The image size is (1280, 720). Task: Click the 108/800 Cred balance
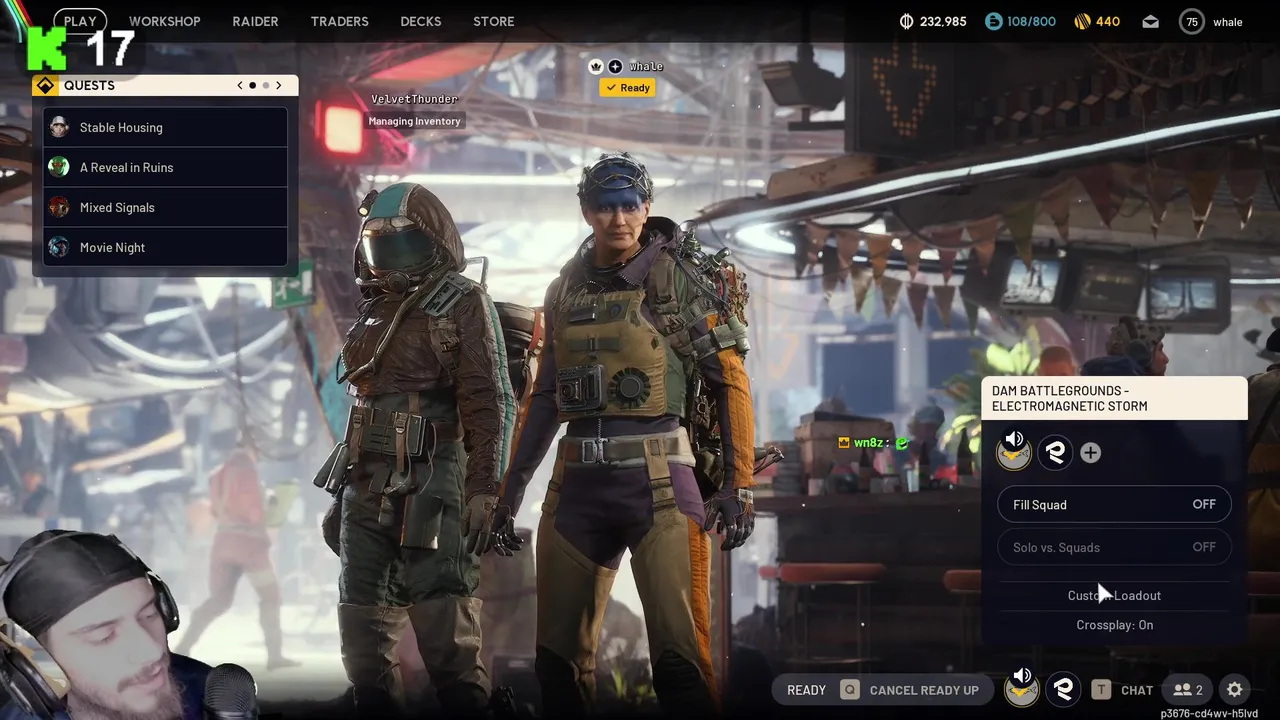[x=1031, y=21]
